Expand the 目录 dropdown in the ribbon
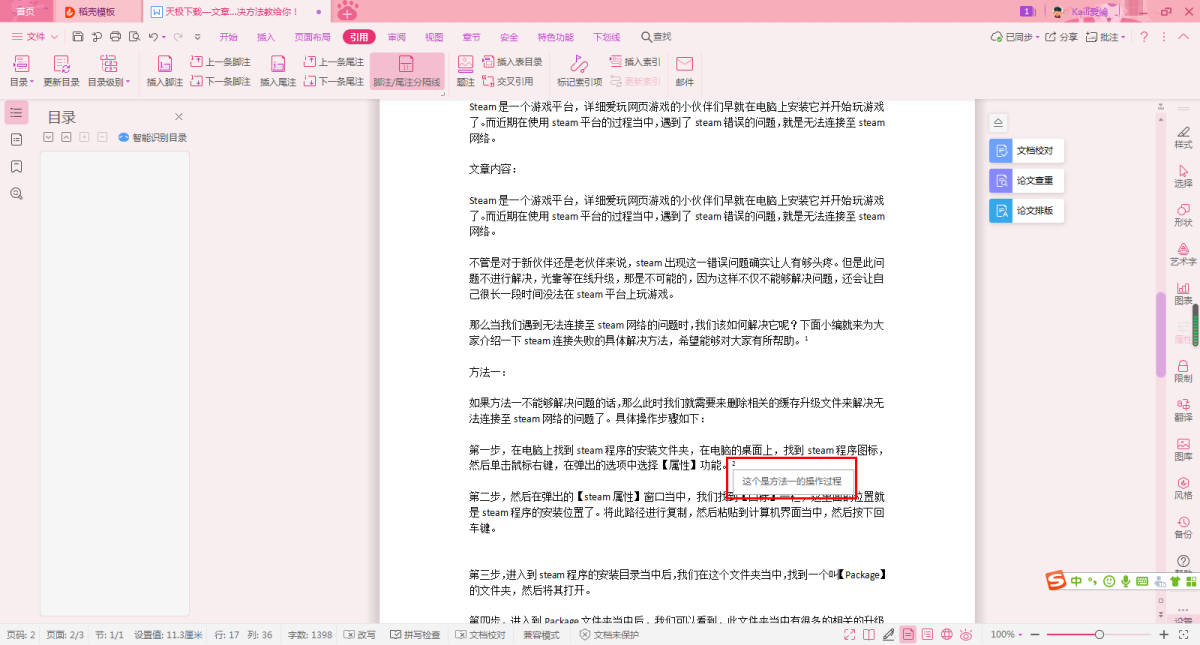This screenshot has width=1200, height=645. point(21,82)
